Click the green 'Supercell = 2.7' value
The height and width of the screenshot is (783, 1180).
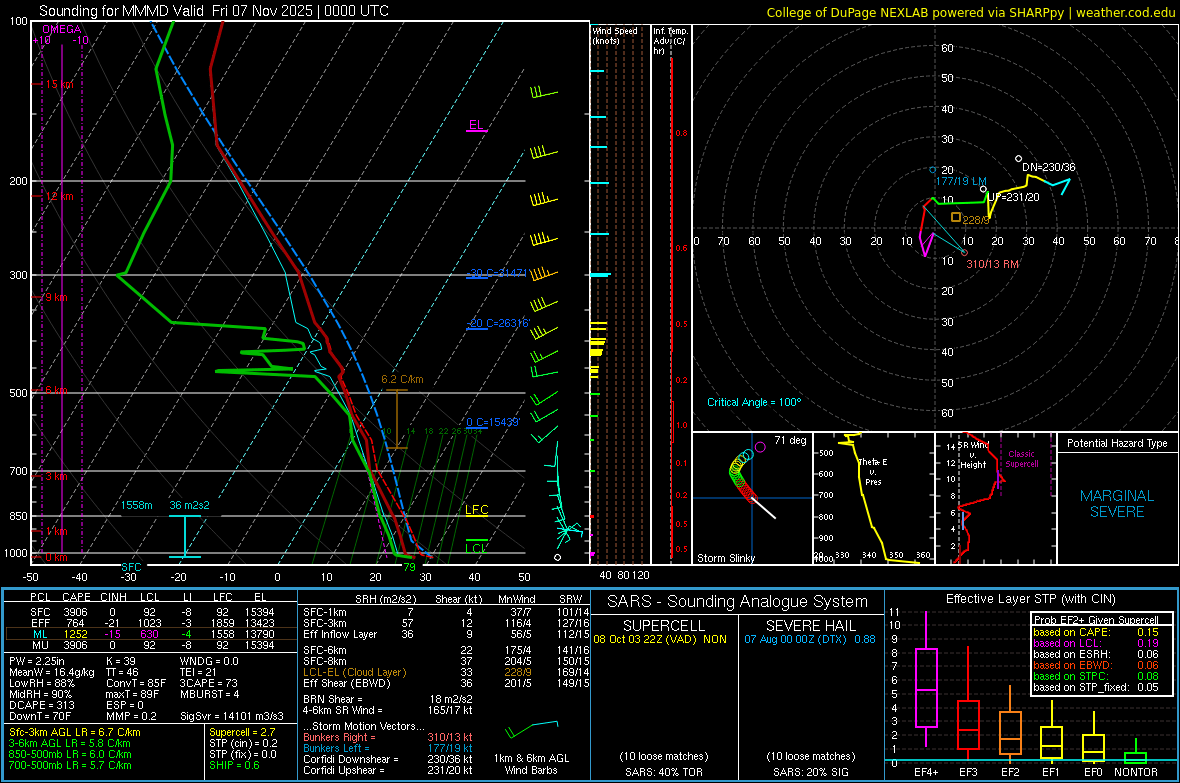tap(242, 732)
